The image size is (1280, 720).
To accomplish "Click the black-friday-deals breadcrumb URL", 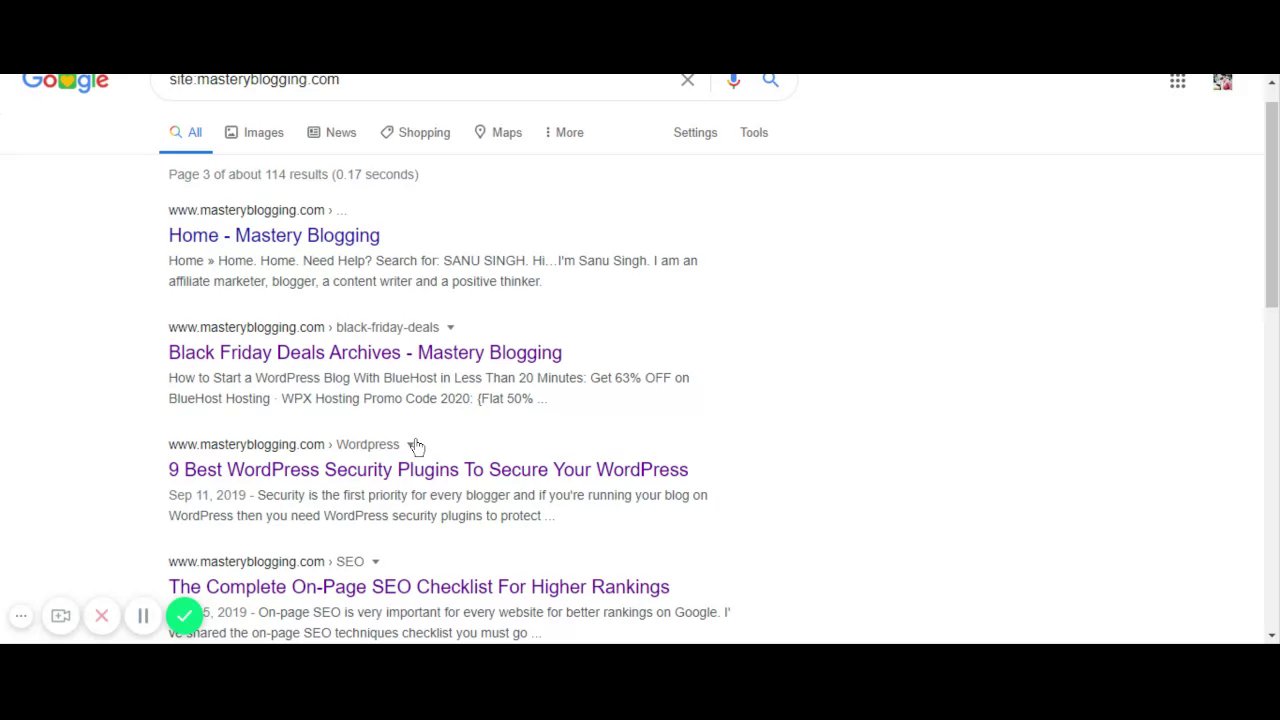I will tap(304, 327).
